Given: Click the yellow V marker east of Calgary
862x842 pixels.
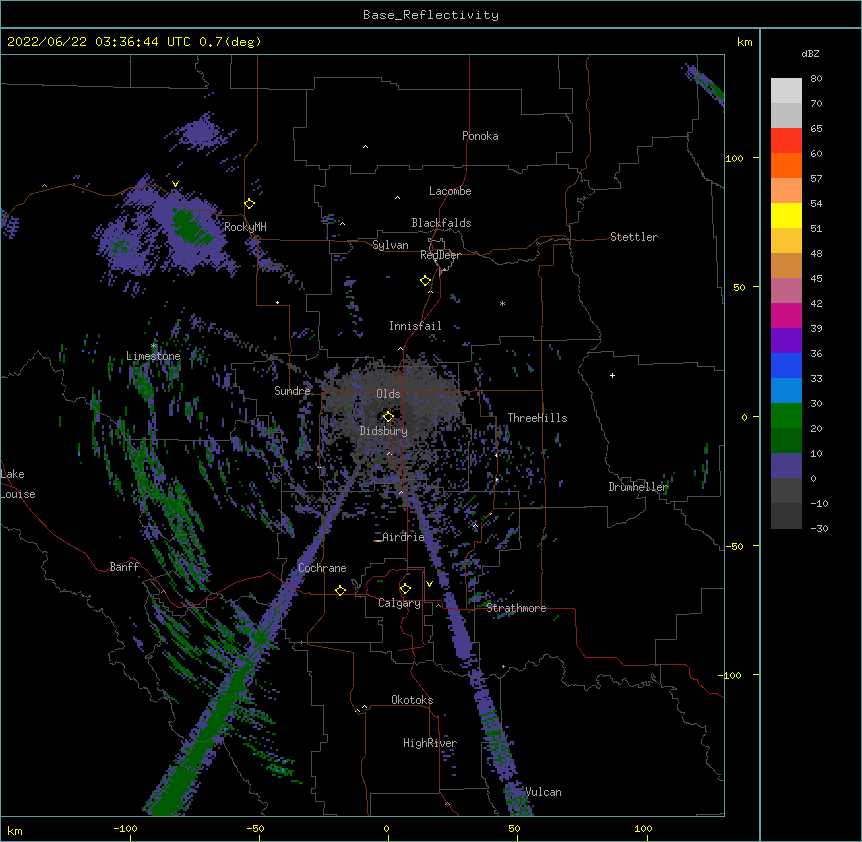Looking at the screenshot, I should coord(429,584).
